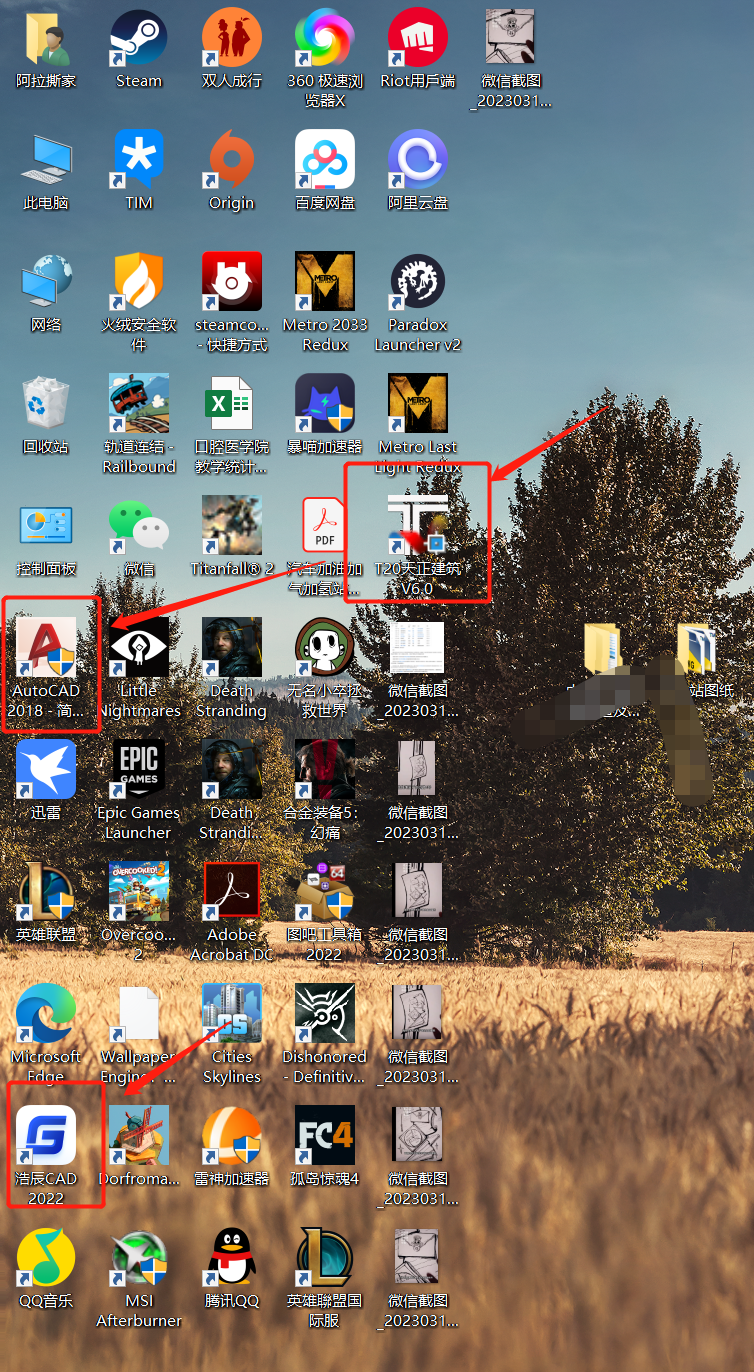Click the 英雄联盟 shortcut icon

[46, 892]
